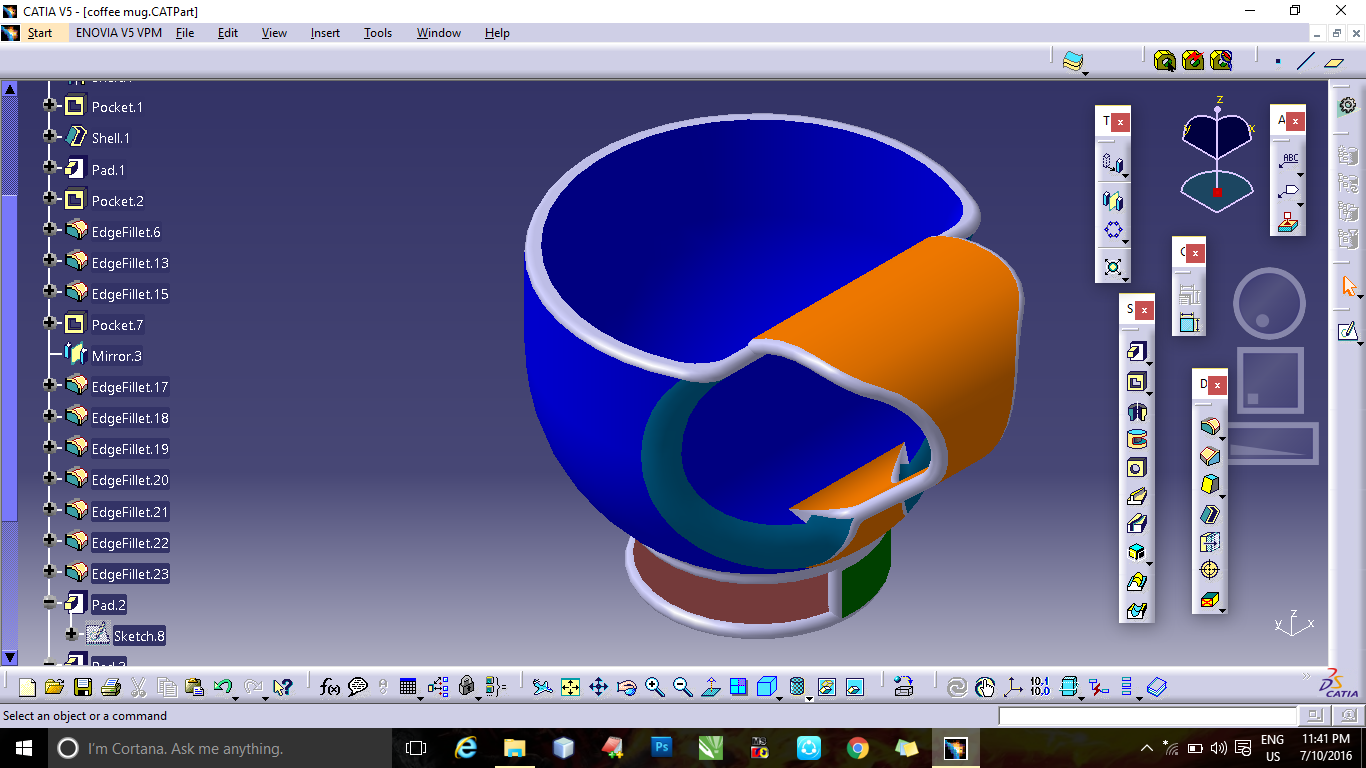This screenshot has width=1366, height=768.
Task: Select the Shell tool in dress-up toolbar
Action: pos(1210,514)
